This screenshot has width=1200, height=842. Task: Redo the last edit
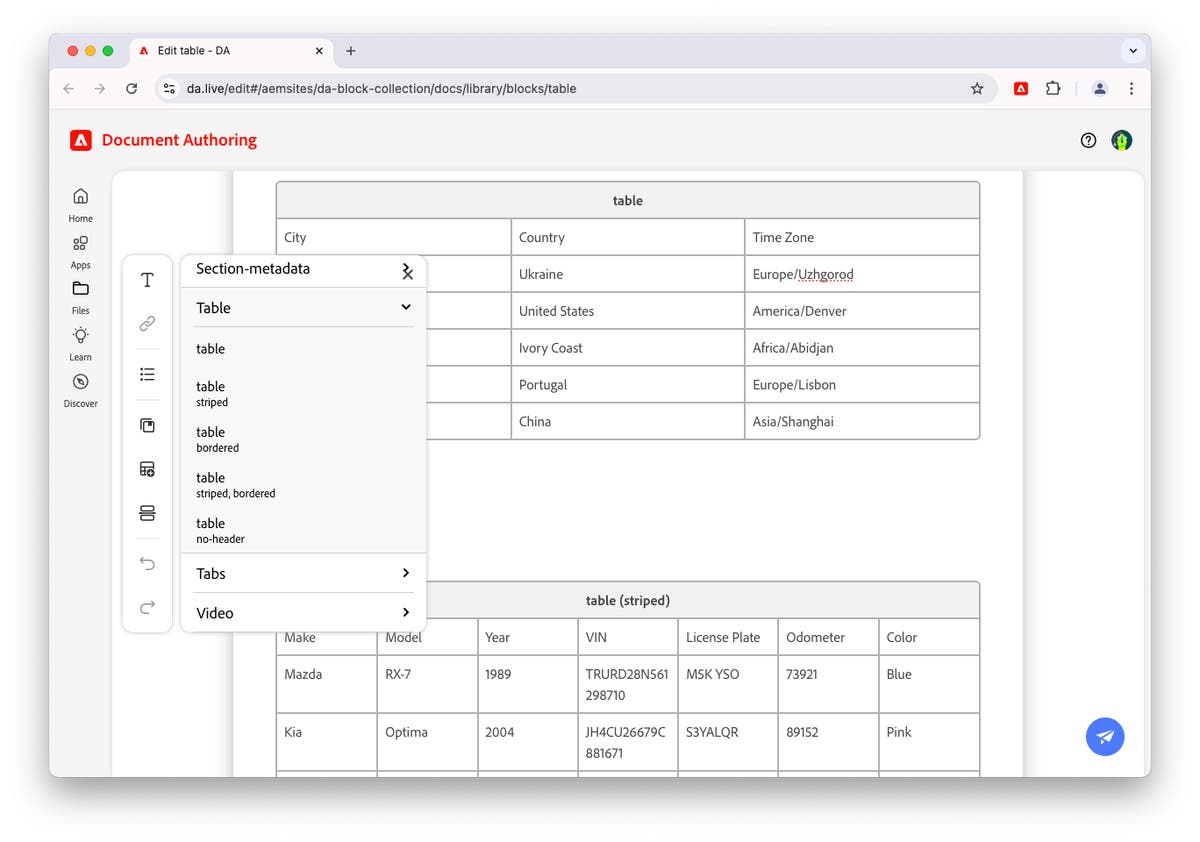coord(147,607)
